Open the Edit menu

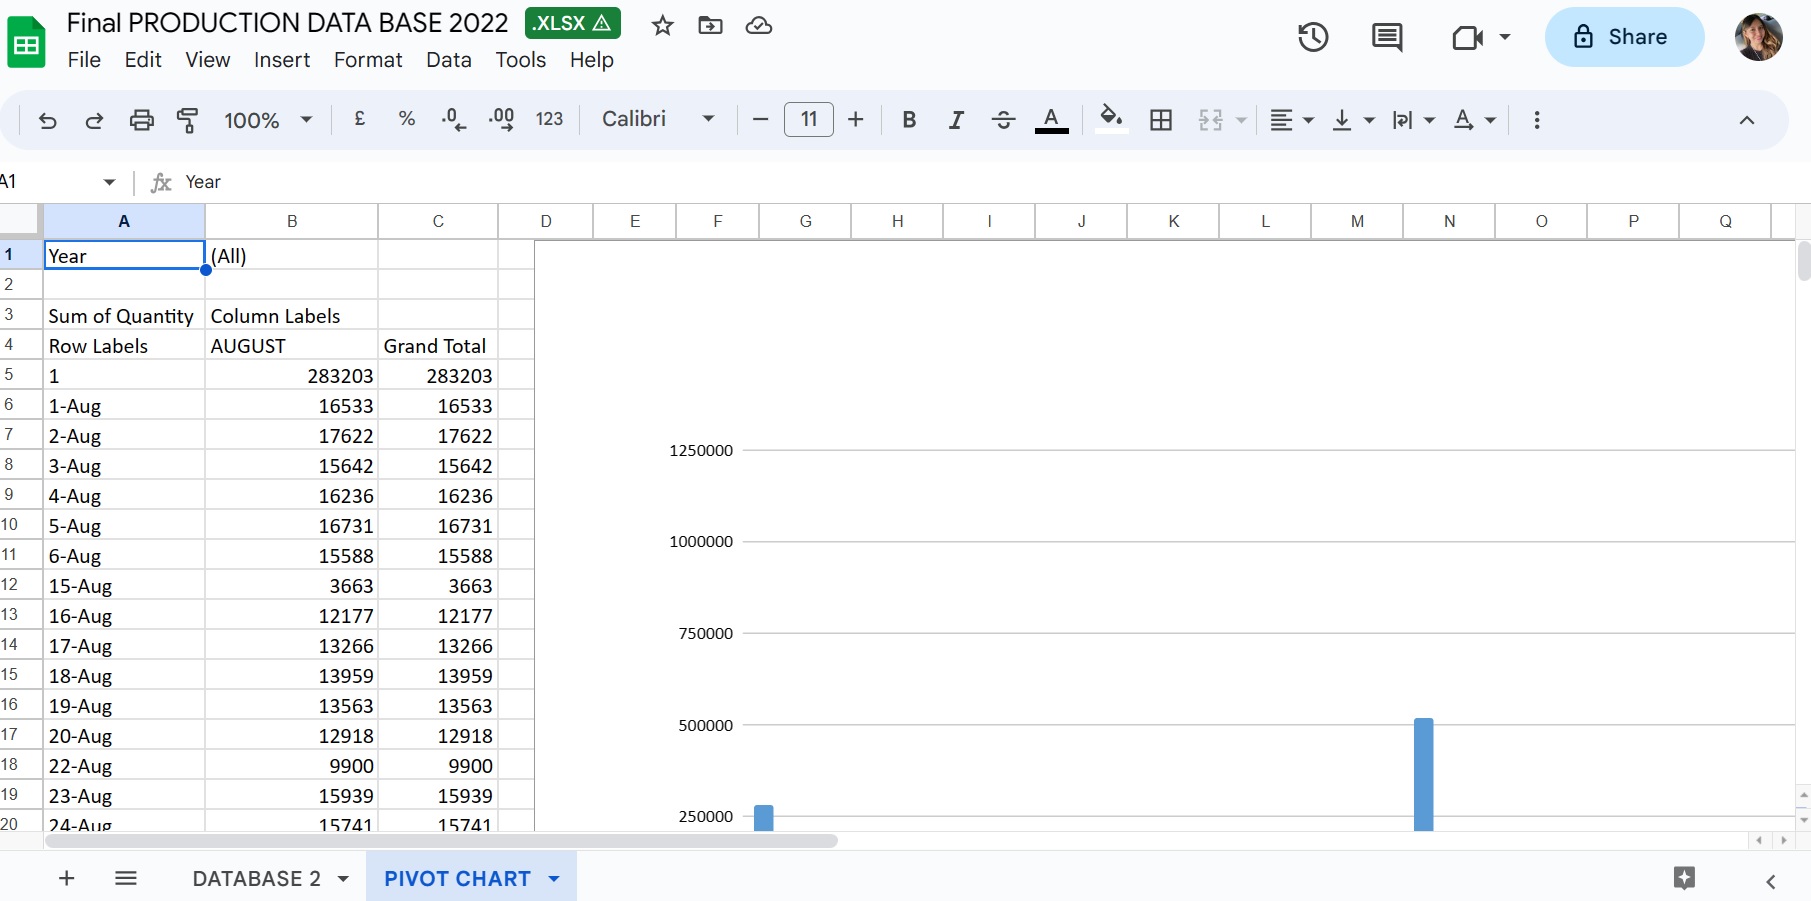(143, 60)
